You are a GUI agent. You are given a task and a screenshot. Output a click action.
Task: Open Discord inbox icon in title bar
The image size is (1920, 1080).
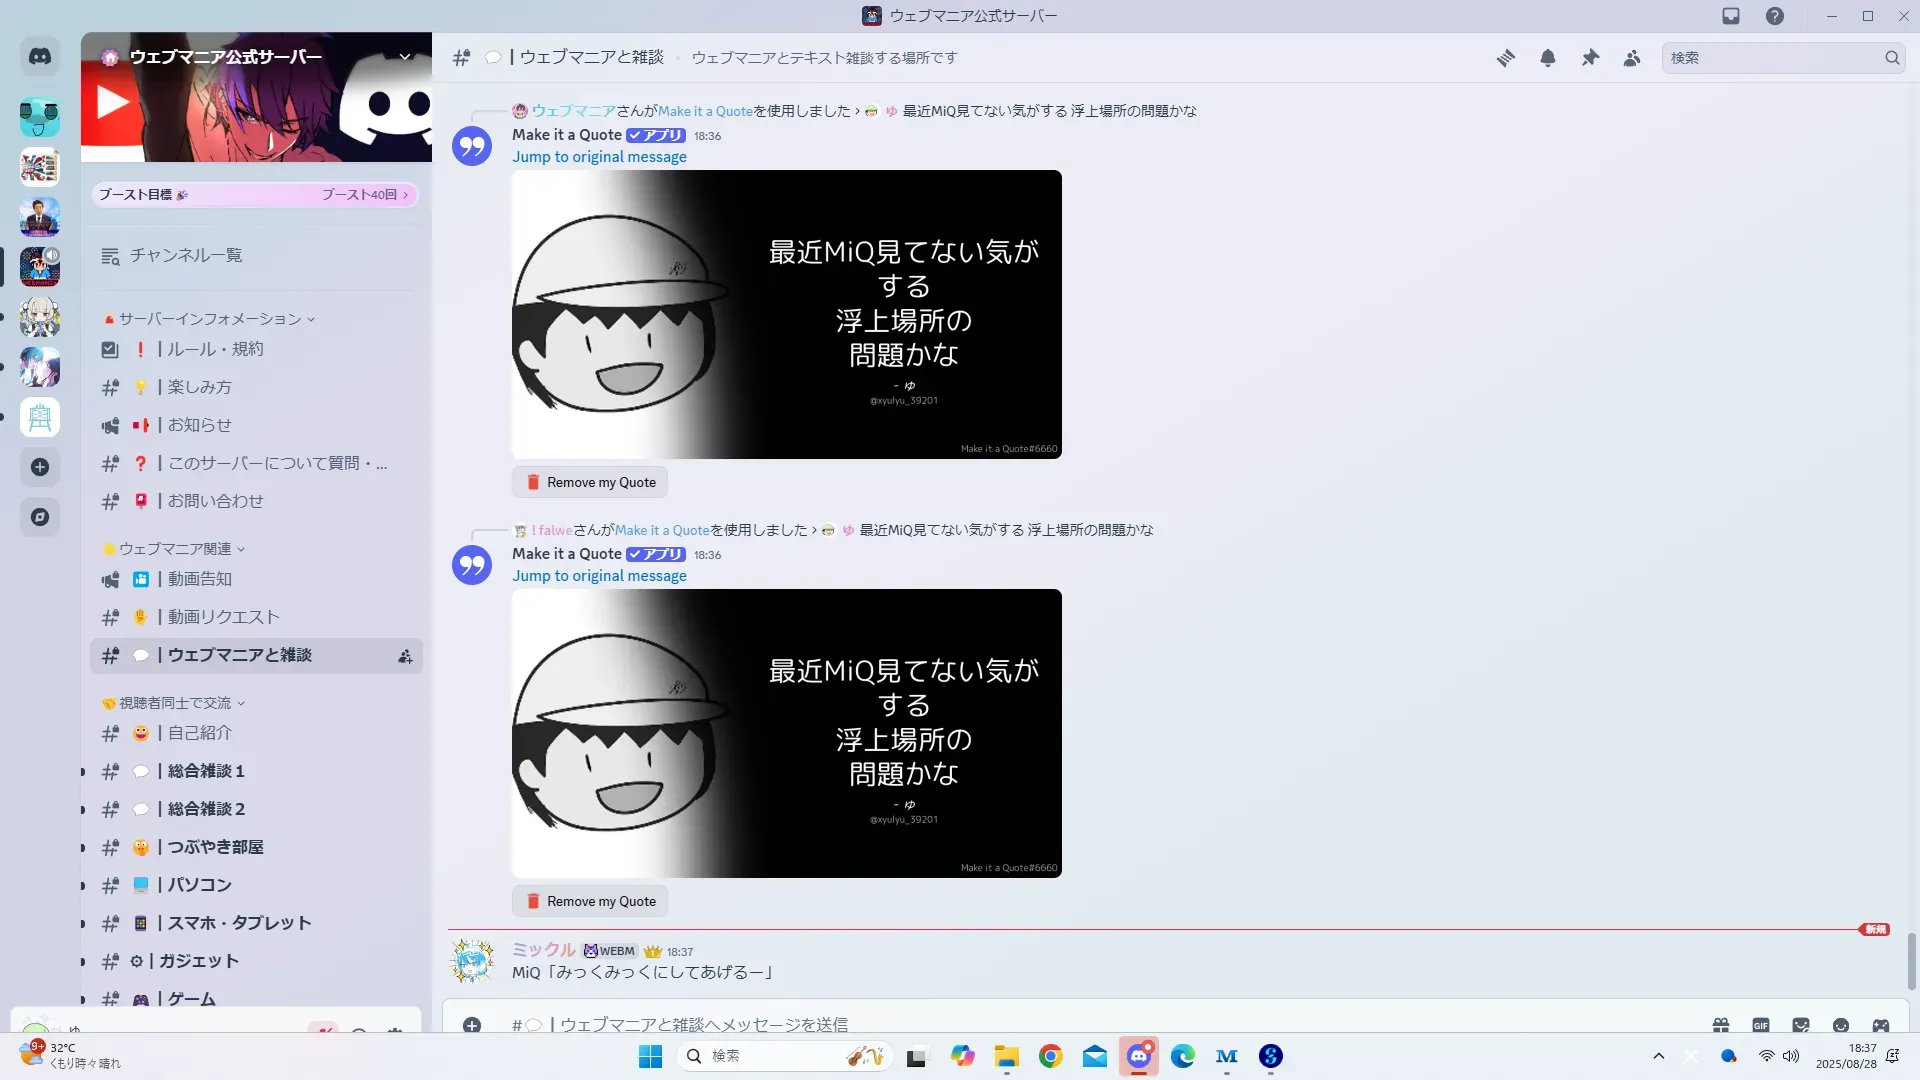pos(1731,16)
